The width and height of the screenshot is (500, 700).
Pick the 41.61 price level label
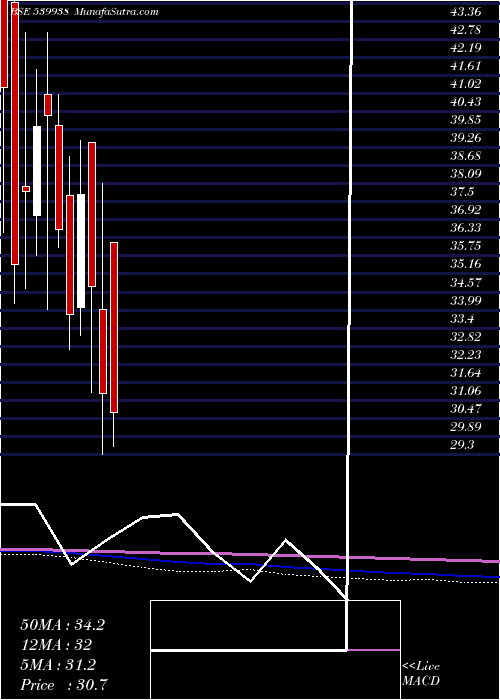(x=466, y=66)
